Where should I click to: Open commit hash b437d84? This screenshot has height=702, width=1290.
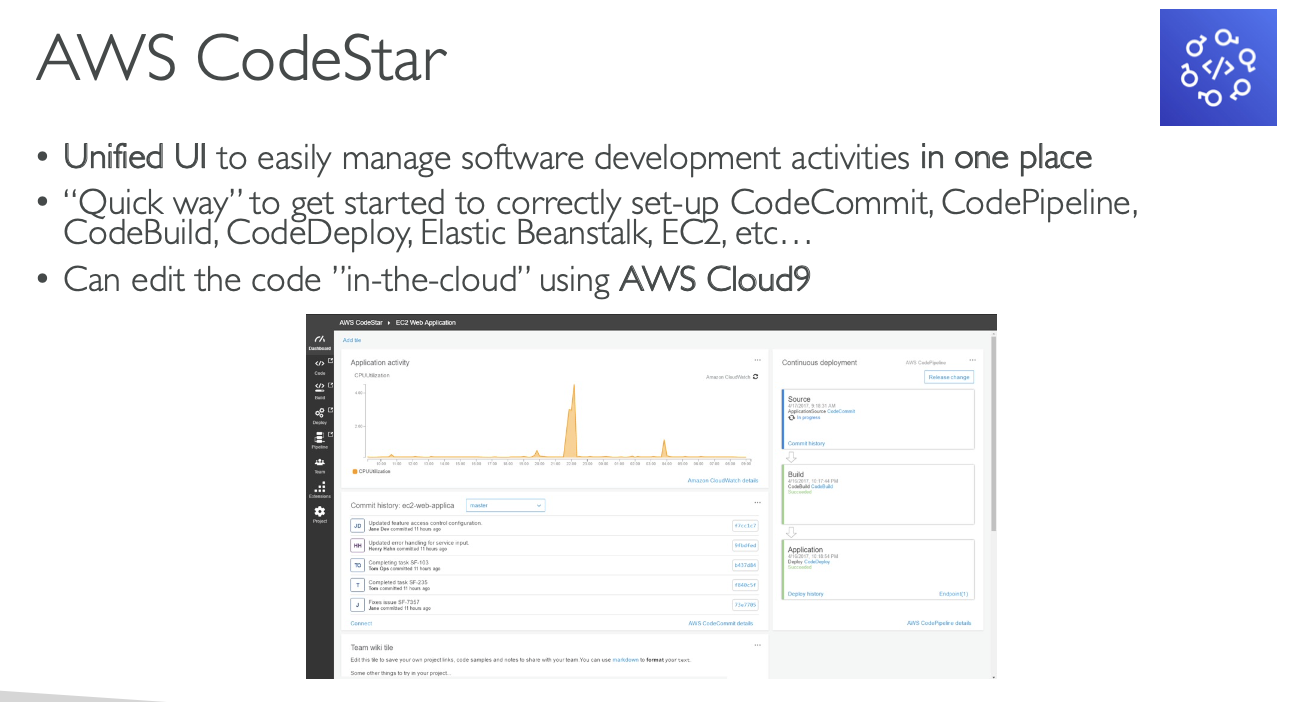coord(745,565)
